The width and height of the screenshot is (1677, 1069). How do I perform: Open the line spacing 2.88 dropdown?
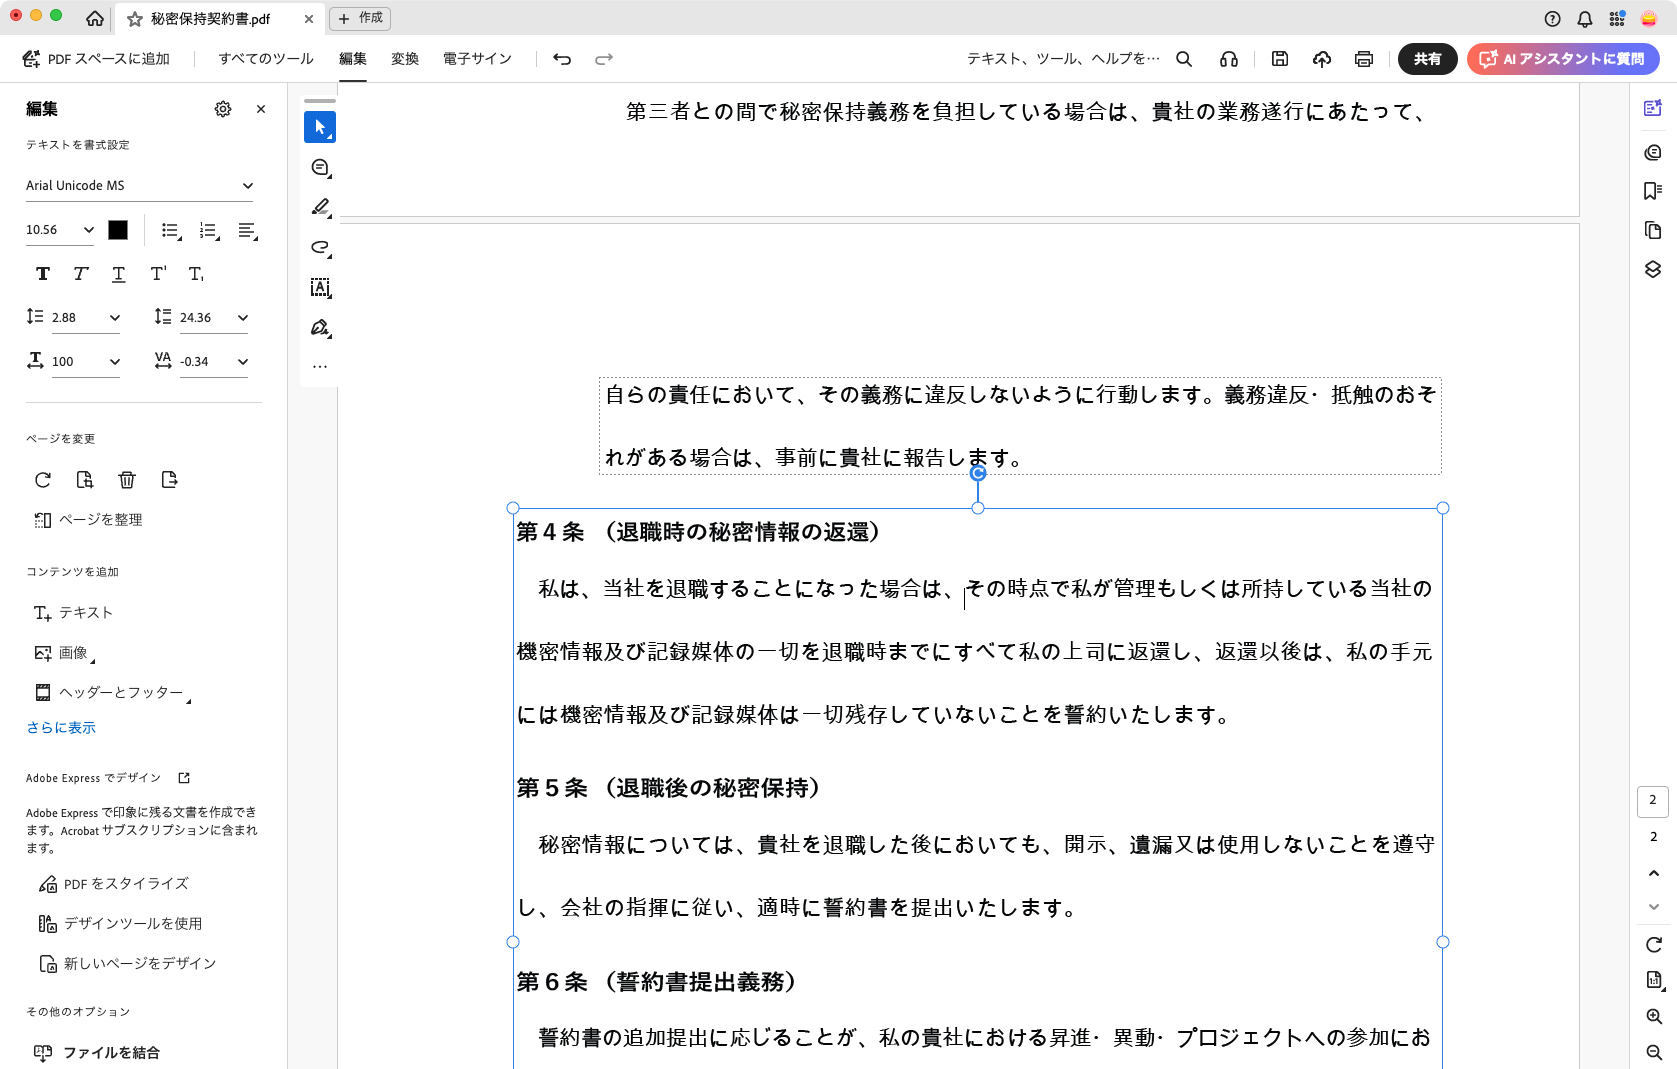click(x=114, y=318)
